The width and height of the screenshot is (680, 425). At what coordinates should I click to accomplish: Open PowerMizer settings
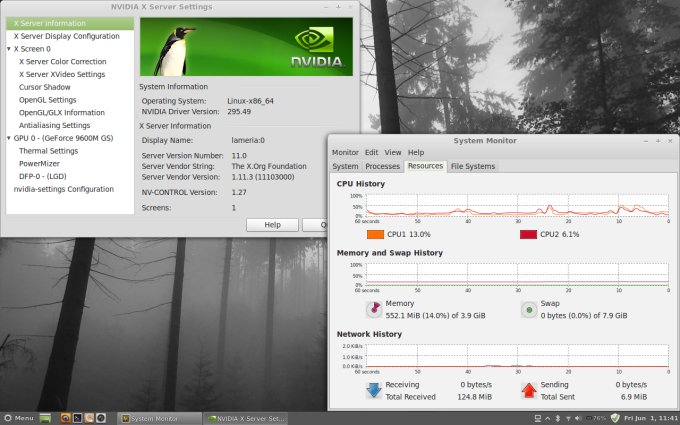pos(39,163)
